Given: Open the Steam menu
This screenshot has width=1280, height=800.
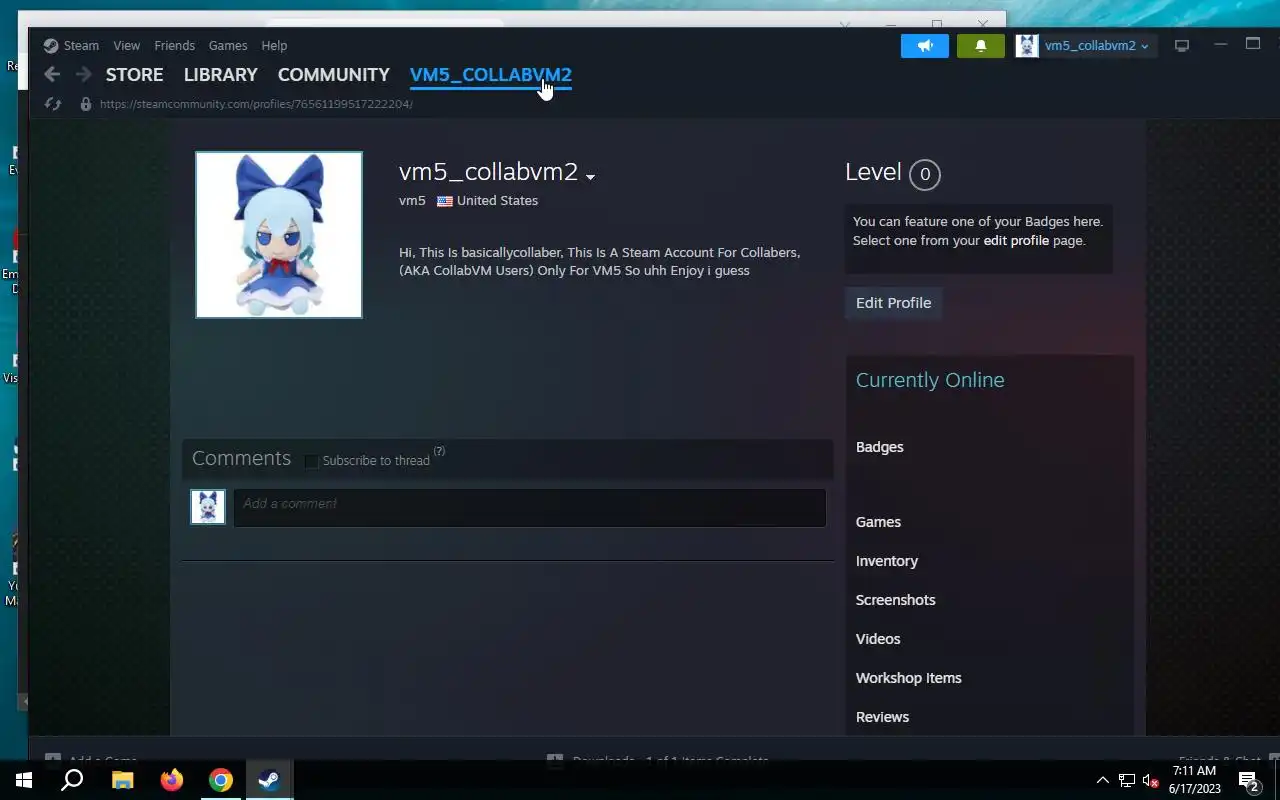Looking at the screenshot, I should pos(81,45).
